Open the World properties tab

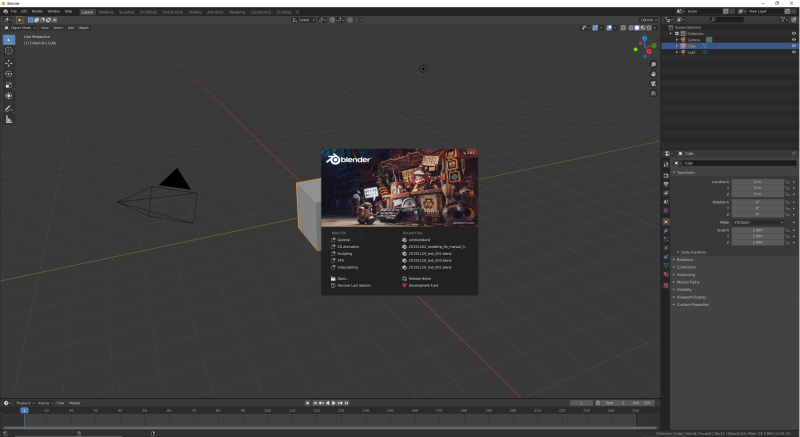tap(666, 211)
